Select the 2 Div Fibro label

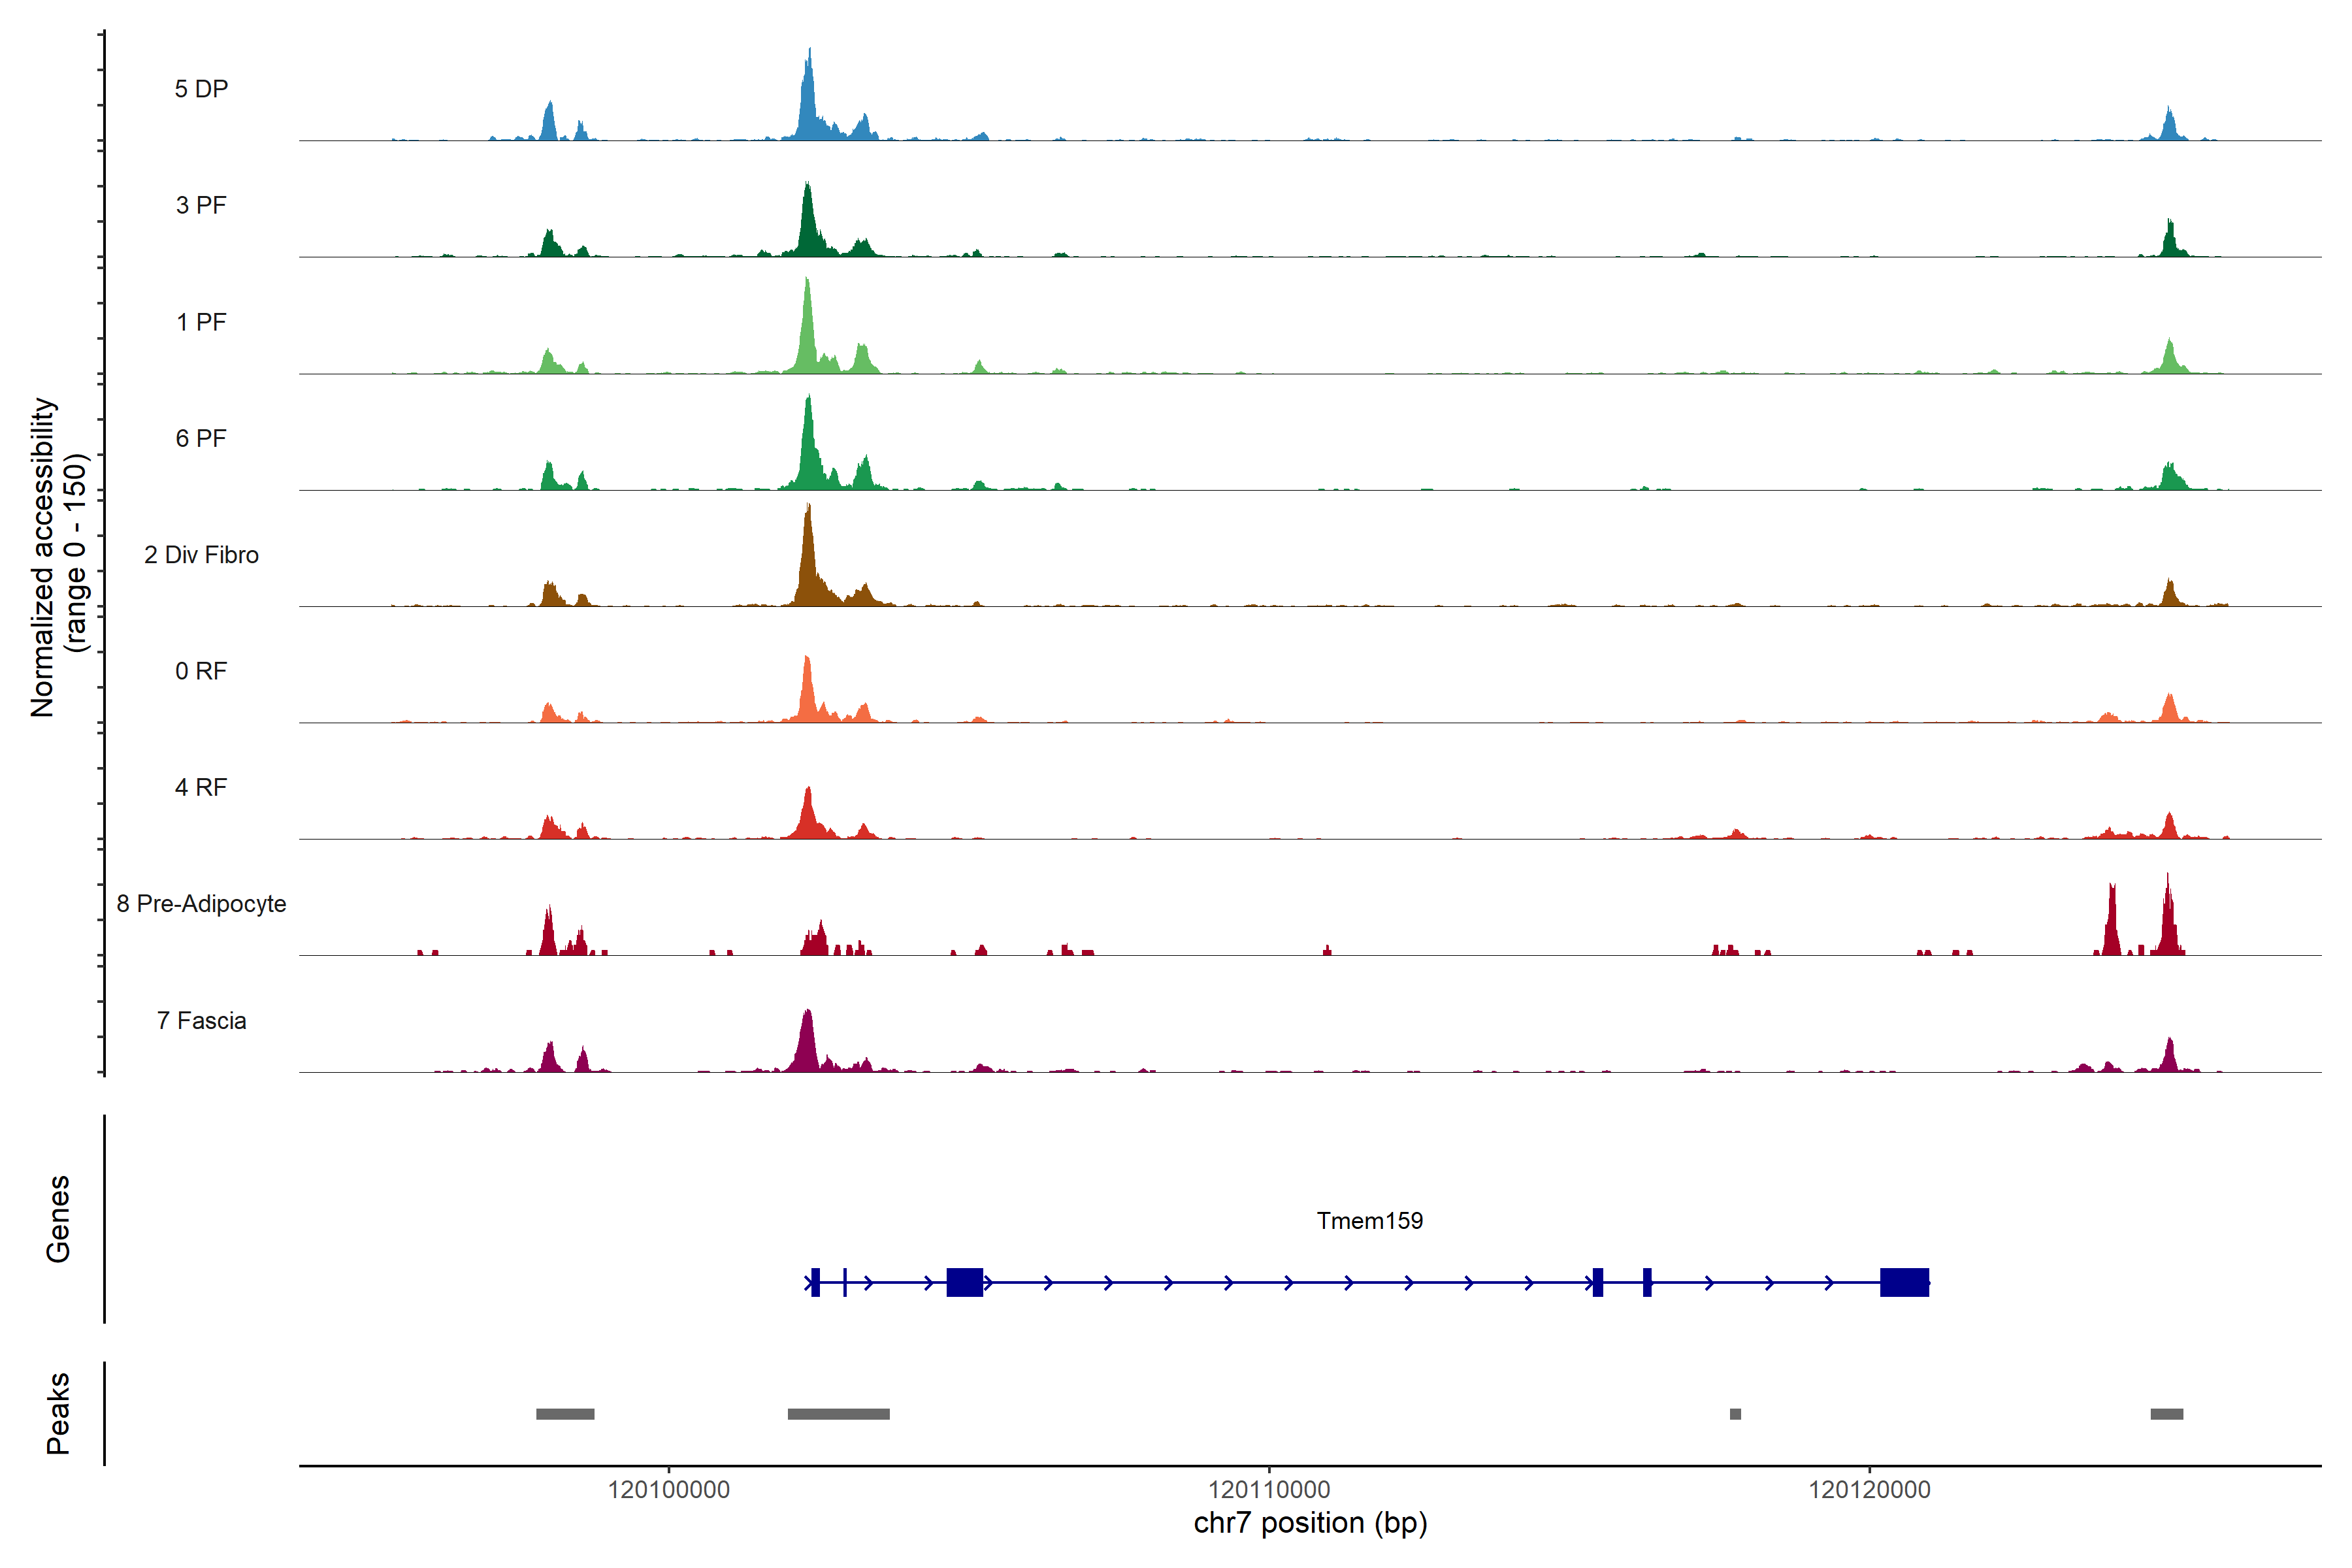pos(201,555)
